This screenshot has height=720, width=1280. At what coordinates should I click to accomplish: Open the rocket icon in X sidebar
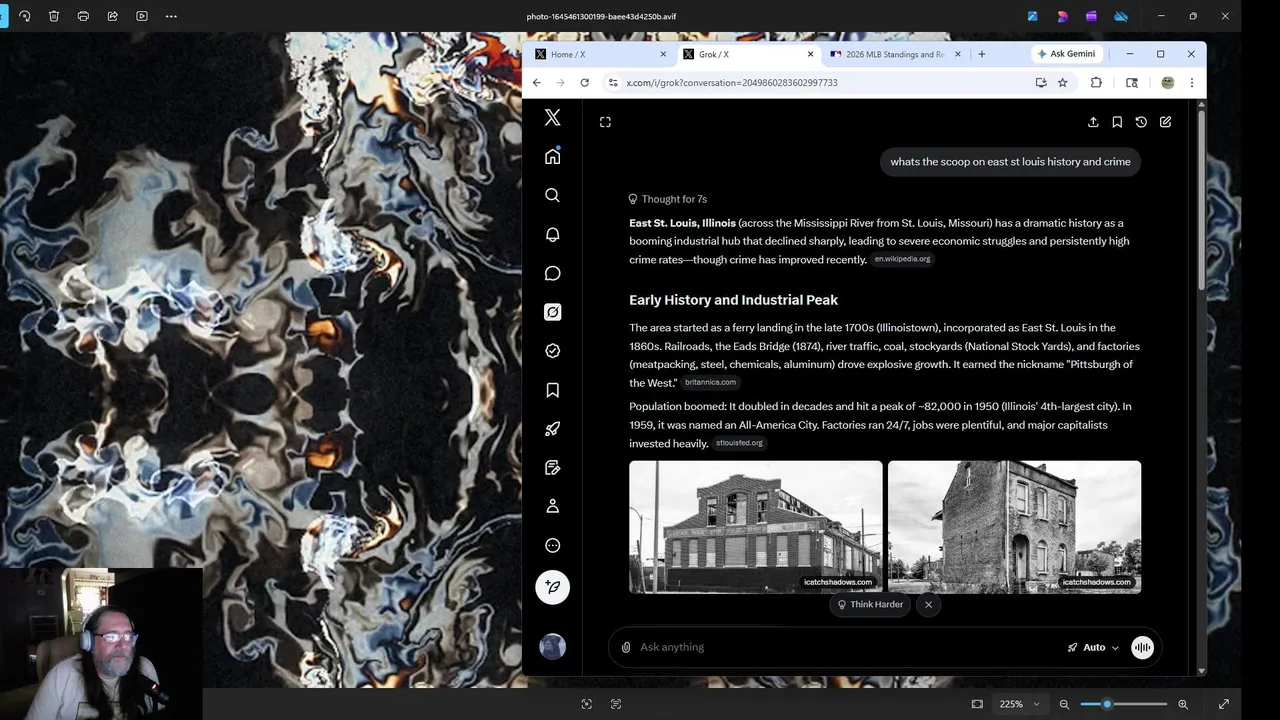point(552,429)
